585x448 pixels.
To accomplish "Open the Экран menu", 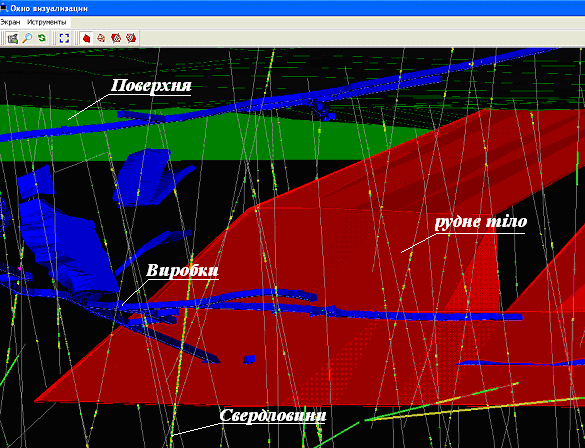I will (10, 22).
